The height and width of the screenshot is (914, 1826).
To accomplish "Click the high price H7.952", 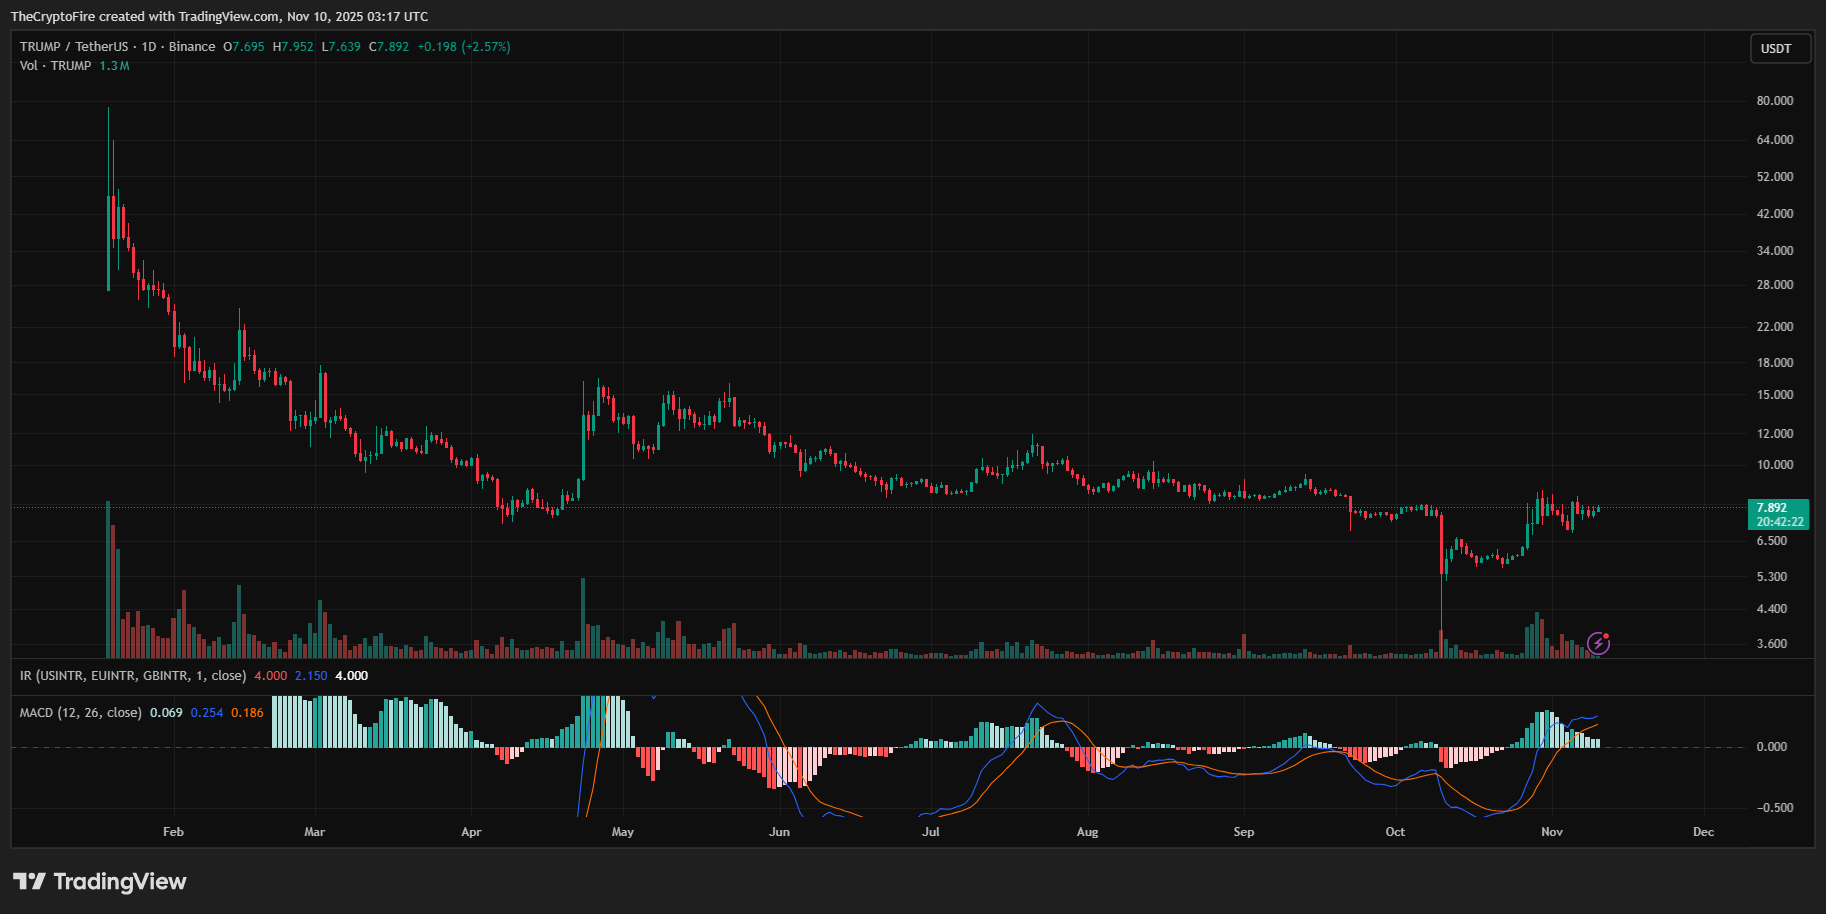I will coord(293,47).
